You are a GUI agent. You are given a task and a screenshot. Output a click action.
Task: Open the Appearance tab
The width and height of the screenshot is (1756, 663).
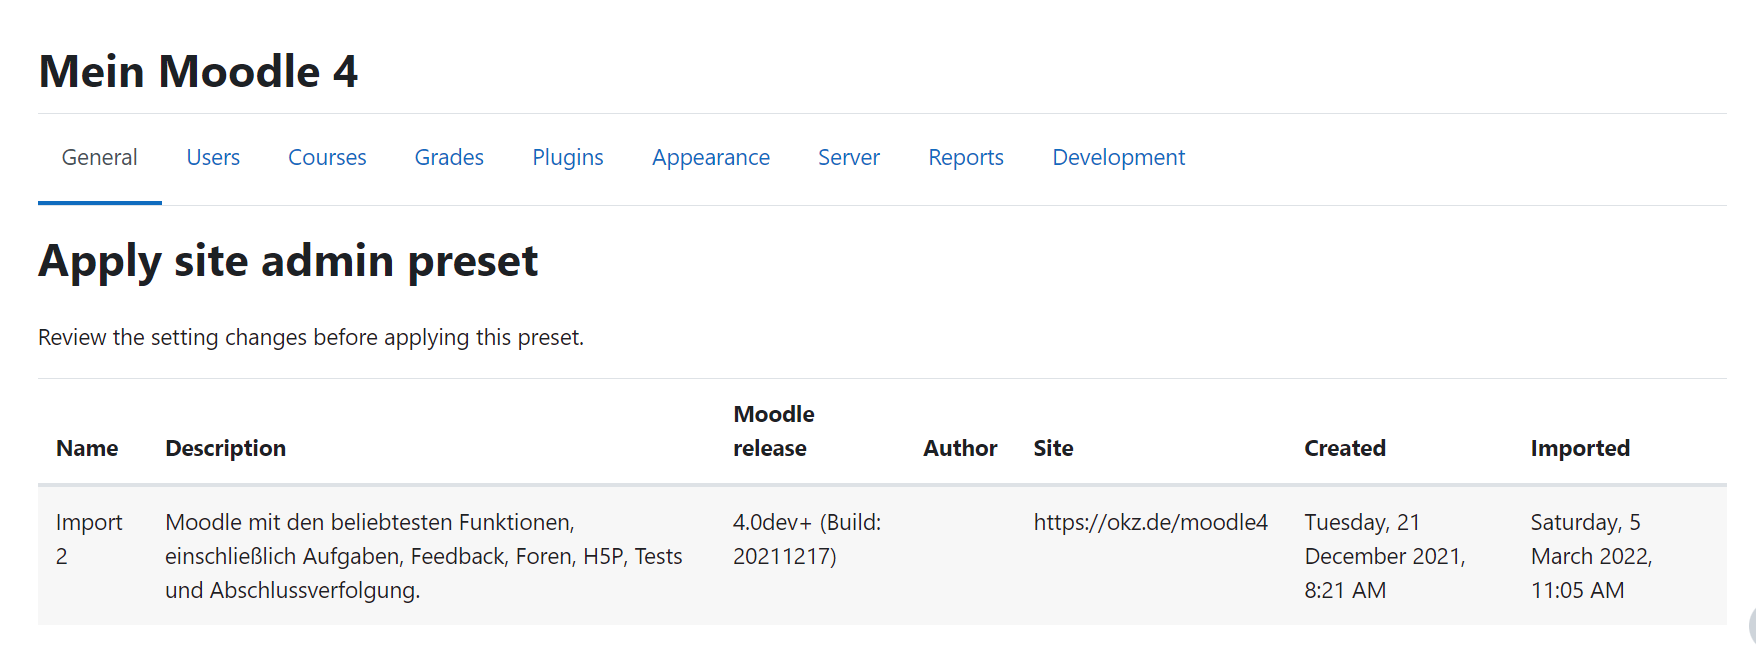tap(711, 158)
